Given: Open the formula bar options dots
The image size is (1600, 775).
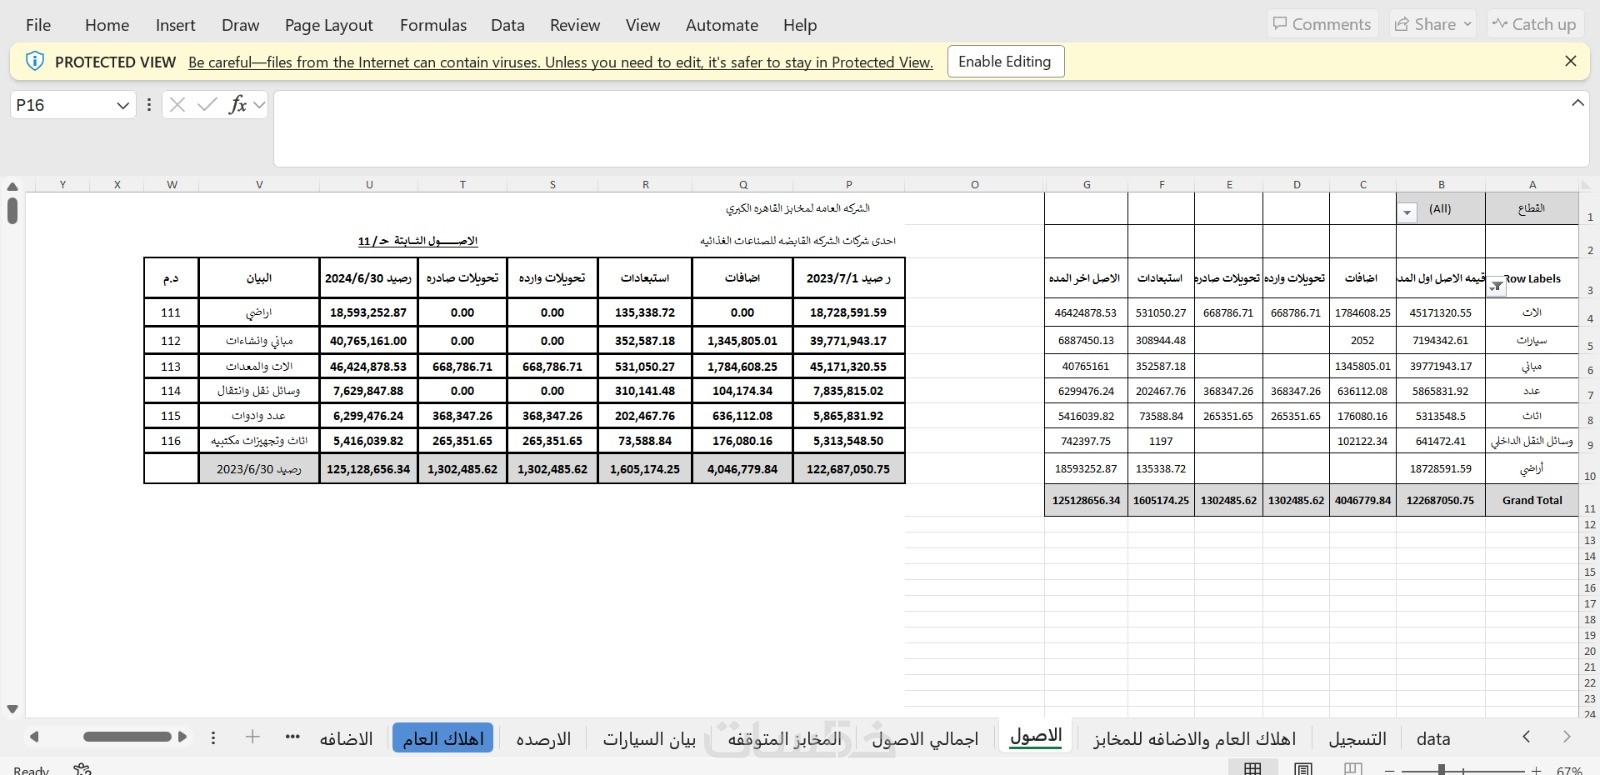Looking at the screenshot, I should 149,105.
